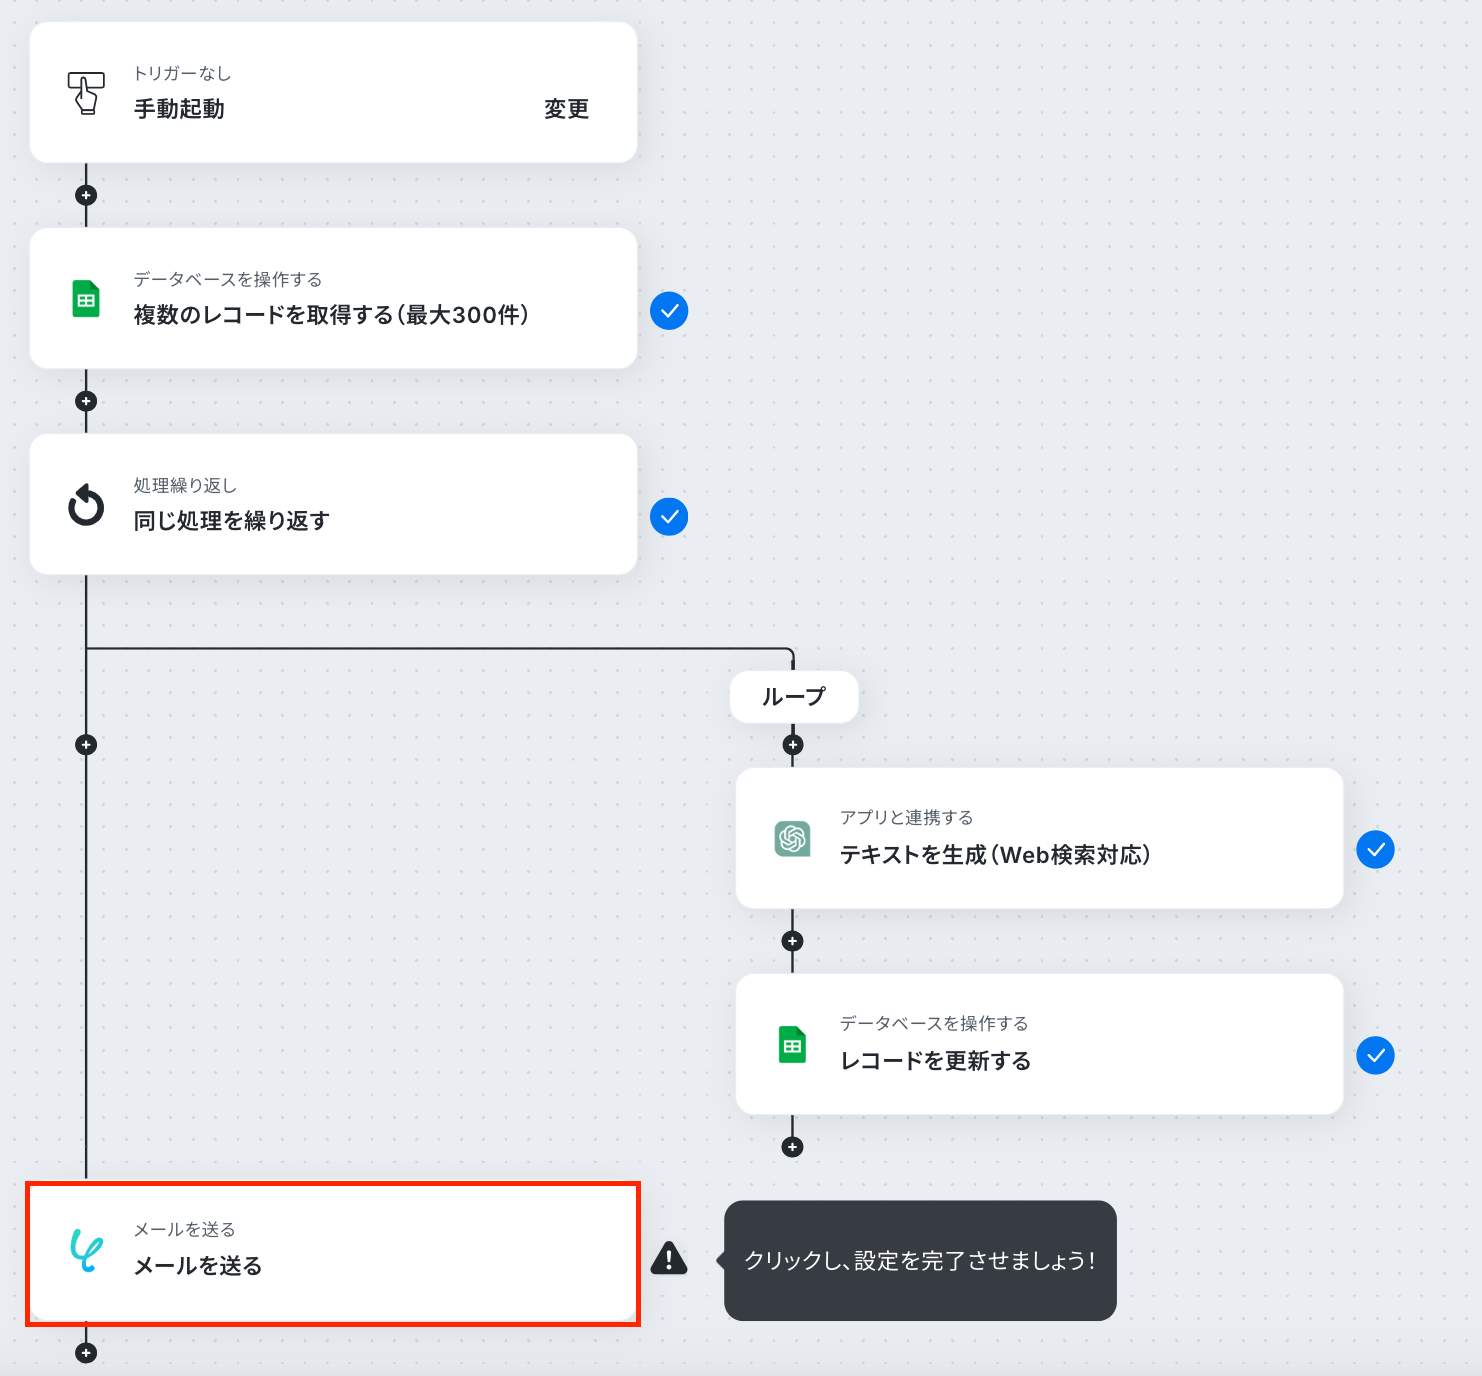Click plus node below 複数のレコードを取得する card
Image resolution: width=1482 pixels, height=1376 pixels.
click(x=86, y=401)
